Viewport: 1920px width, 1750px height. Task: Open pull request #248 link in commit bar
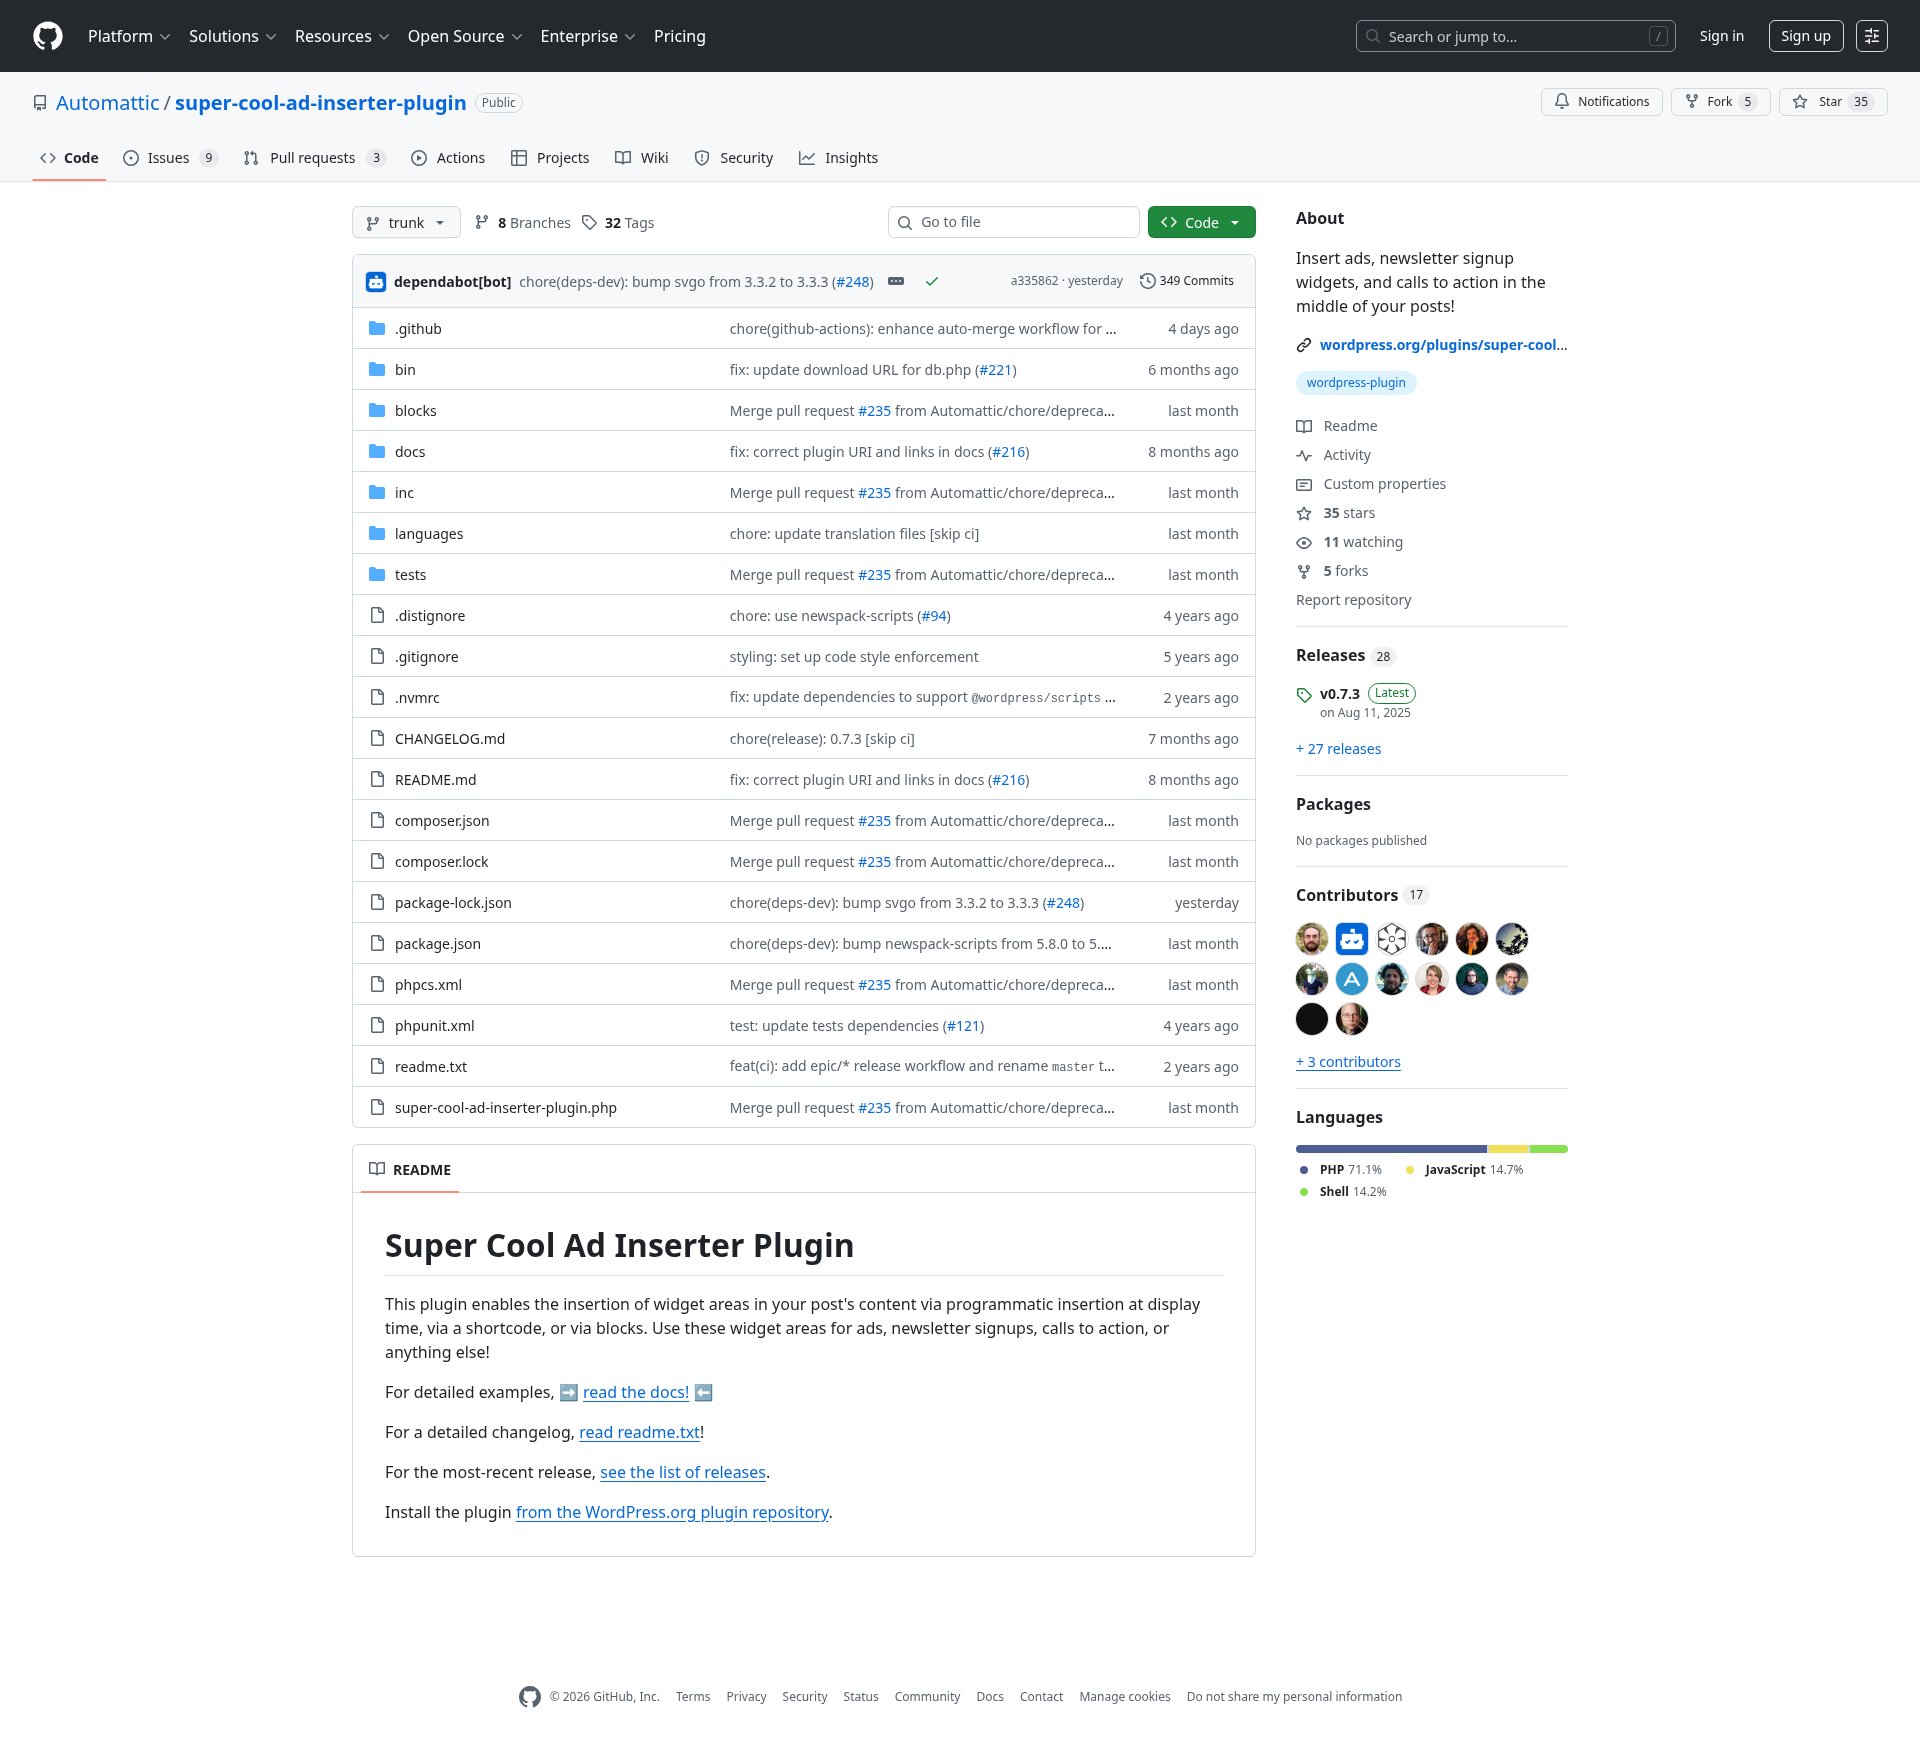(x=853, y=282)
